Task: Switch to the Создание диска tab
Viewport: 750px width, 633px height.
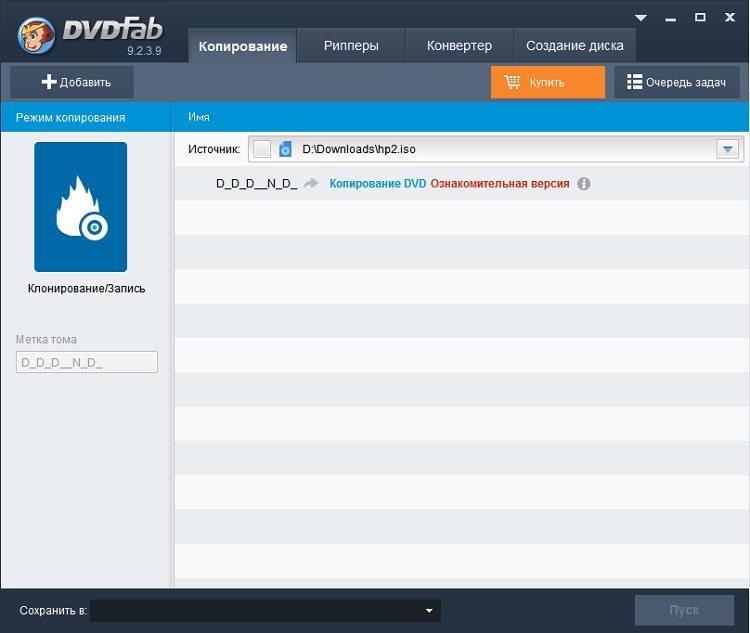Action: (574, 46)
